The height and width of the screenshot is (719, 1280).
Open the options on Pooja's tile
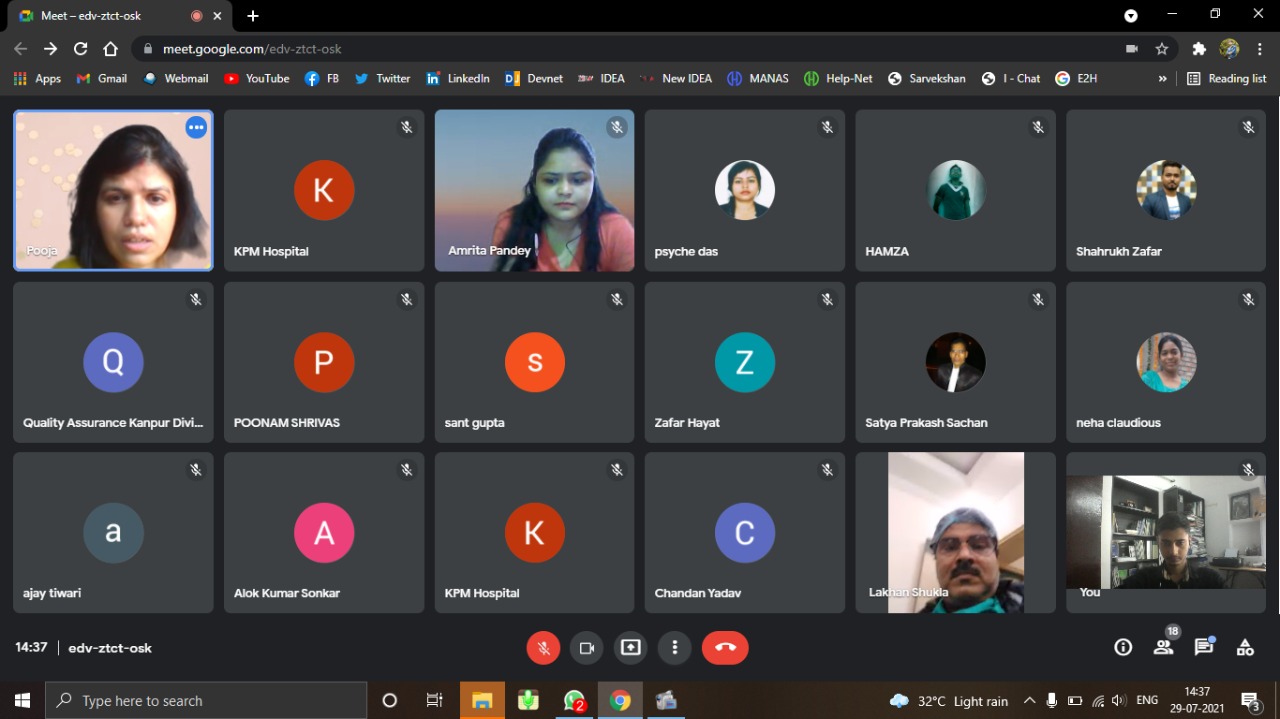tap(196, 127)
